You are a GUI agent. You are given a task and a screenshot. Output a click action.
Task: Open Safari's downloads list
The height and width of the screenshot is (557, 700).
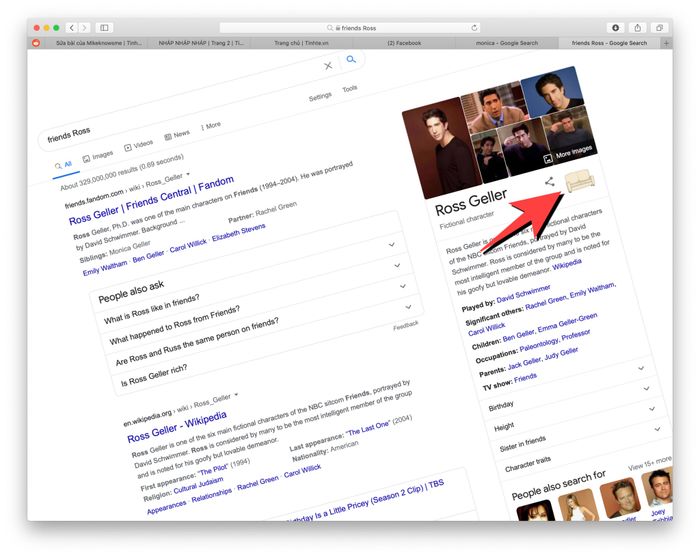616,28
